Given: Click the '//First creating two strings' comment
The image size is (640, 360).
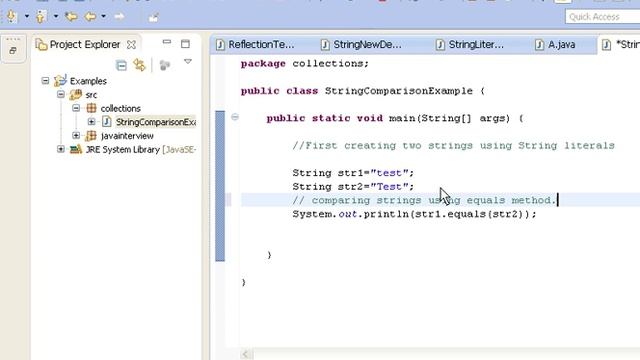Looking at the screenshot, I should 453,146.
